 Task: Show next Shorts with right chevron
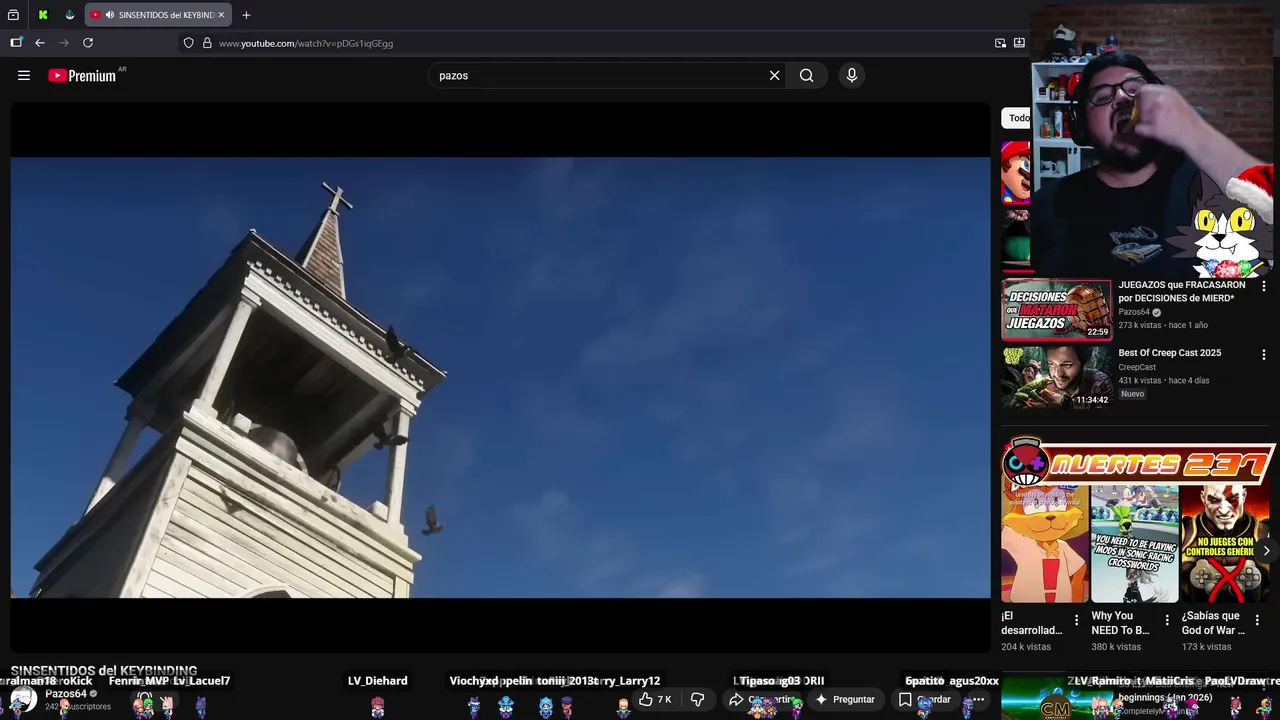[1266, 551]
